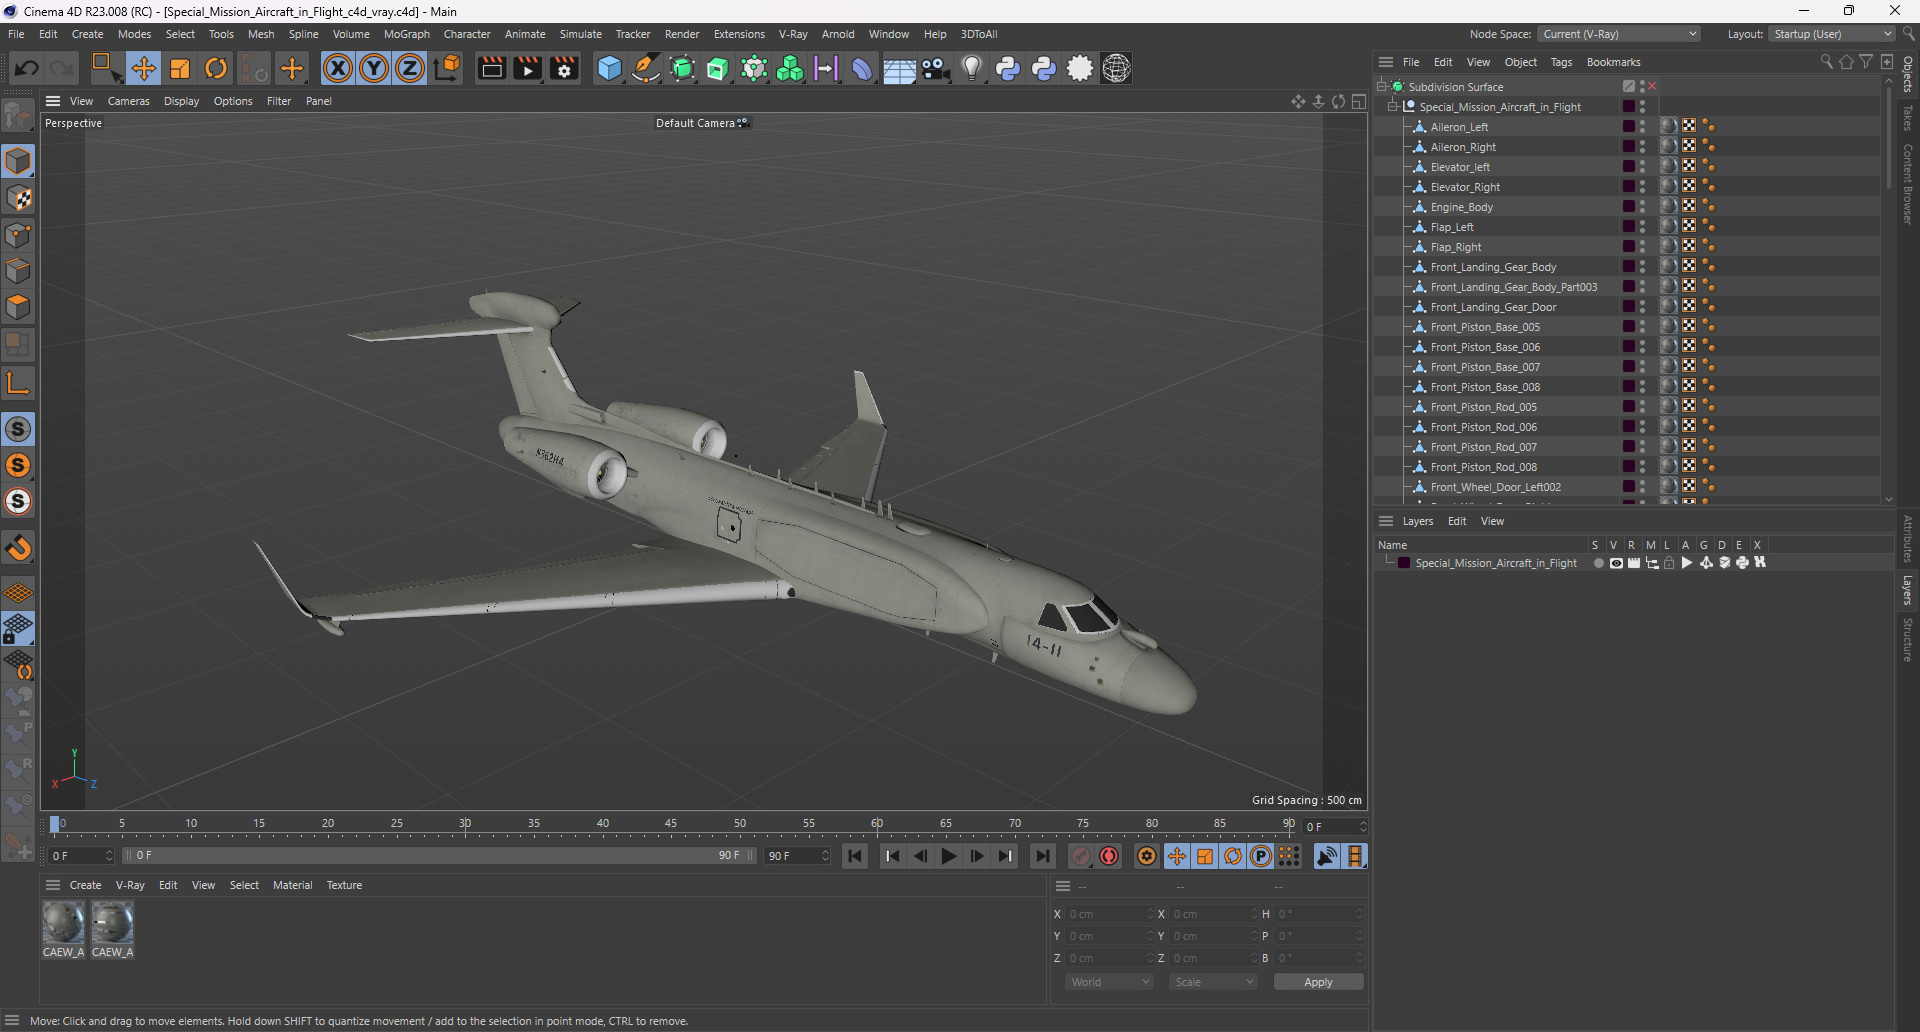Click layer color swatch in Layers list
The height and width of the screenshot is (1032, 1920).
coord(1404,563)
